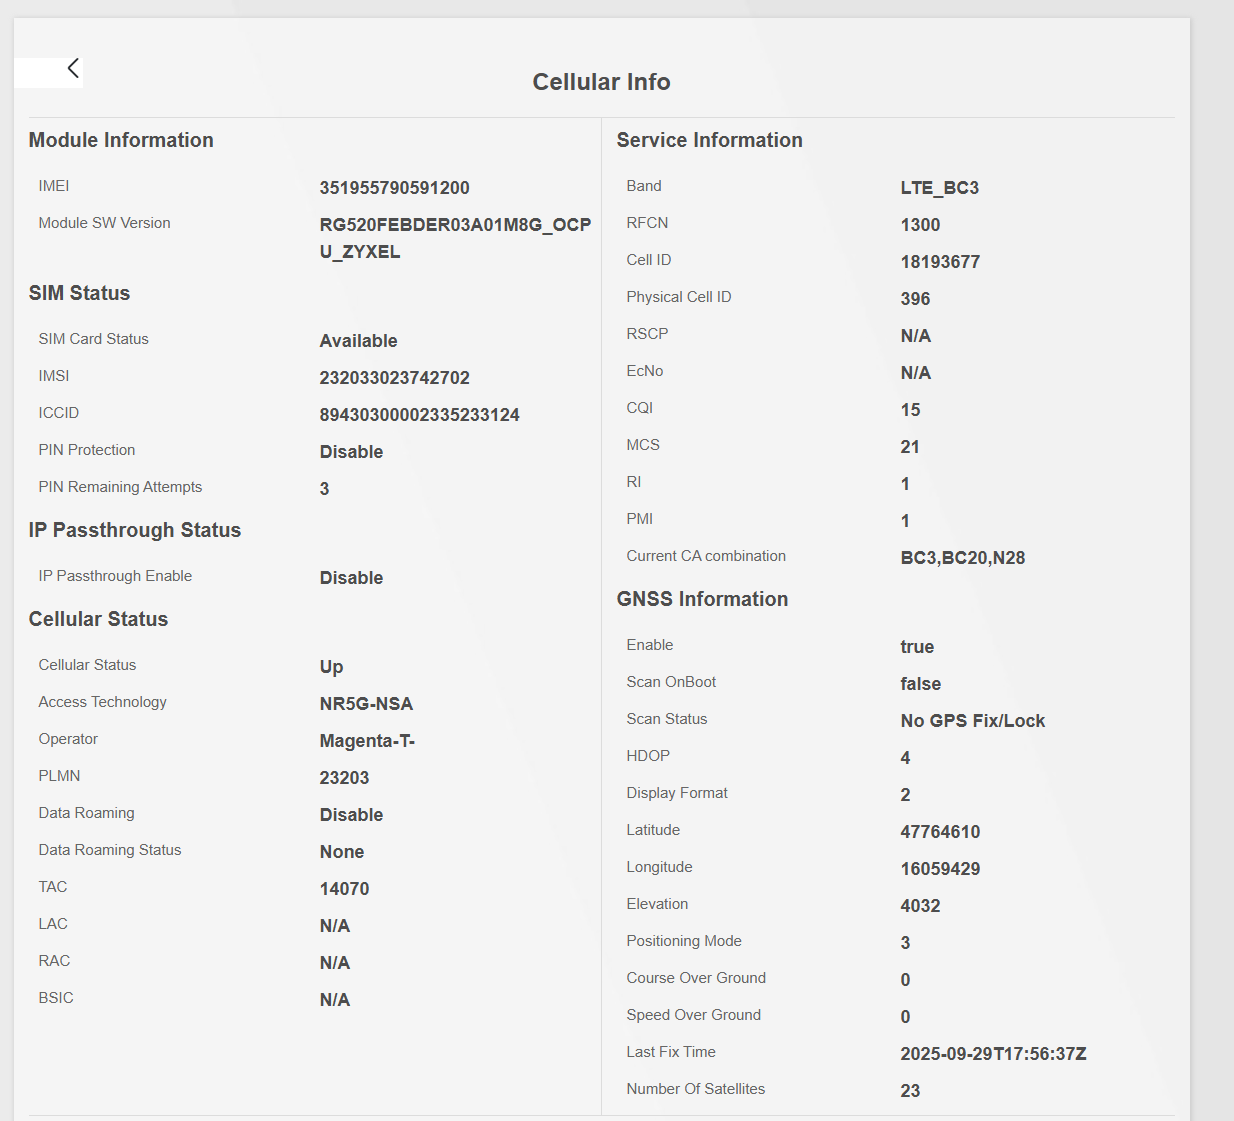Select the RI value 1

tap(905, 484)
